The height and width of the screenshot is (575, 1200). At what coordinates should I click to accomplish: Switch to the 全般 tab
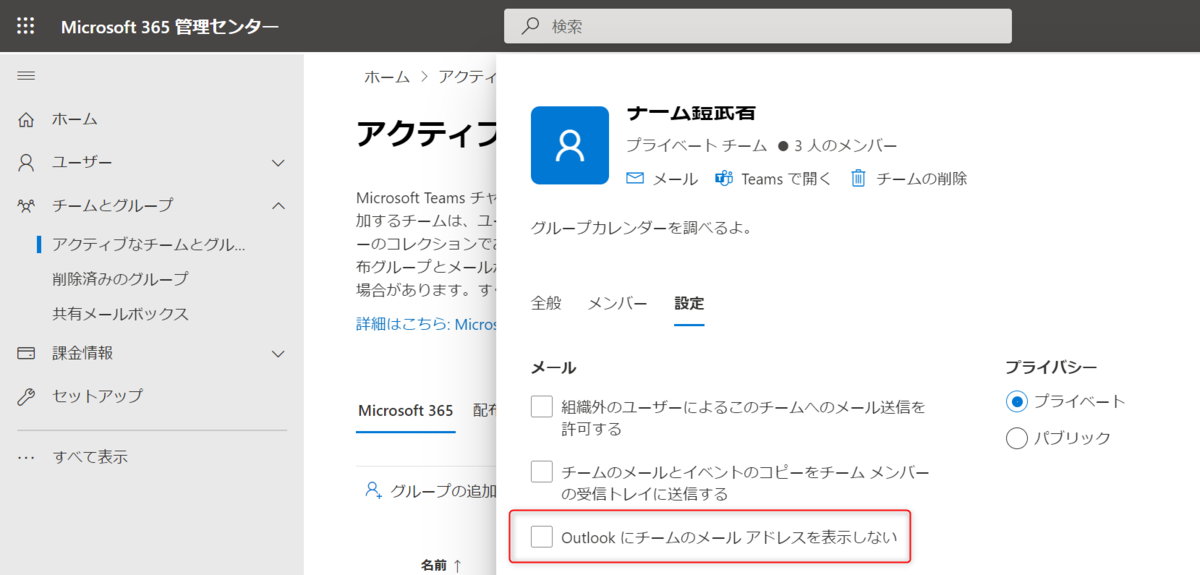point(546,303)
